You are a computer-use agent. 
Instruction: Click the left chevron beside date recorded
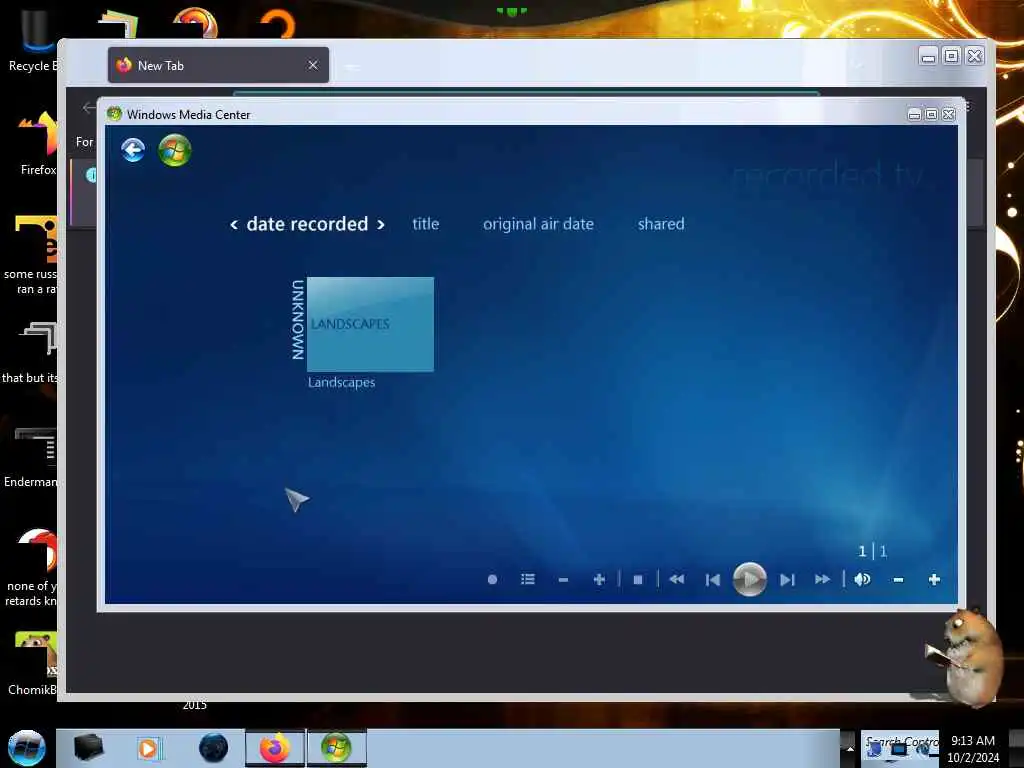234,225
